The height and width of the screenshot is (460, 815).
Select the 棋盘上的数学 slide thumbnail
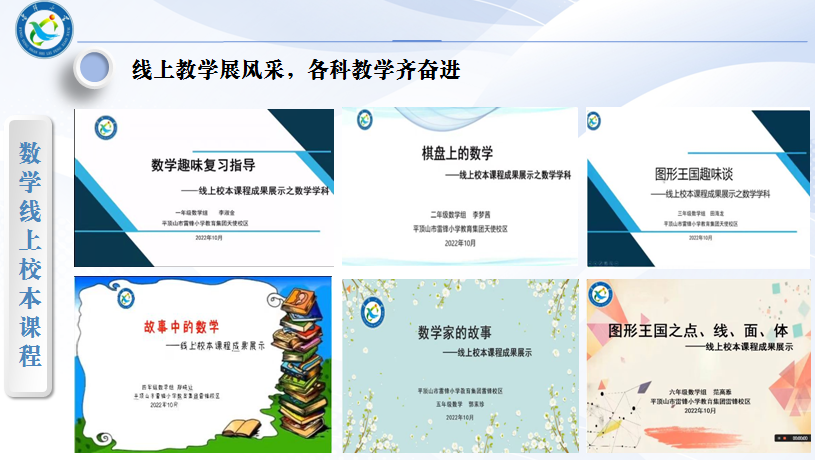(460, 187)
